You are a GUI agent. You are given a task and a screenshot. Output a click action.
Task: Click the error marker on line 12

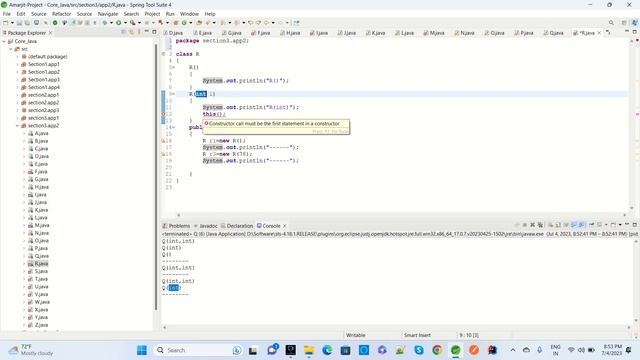(163, 114)
